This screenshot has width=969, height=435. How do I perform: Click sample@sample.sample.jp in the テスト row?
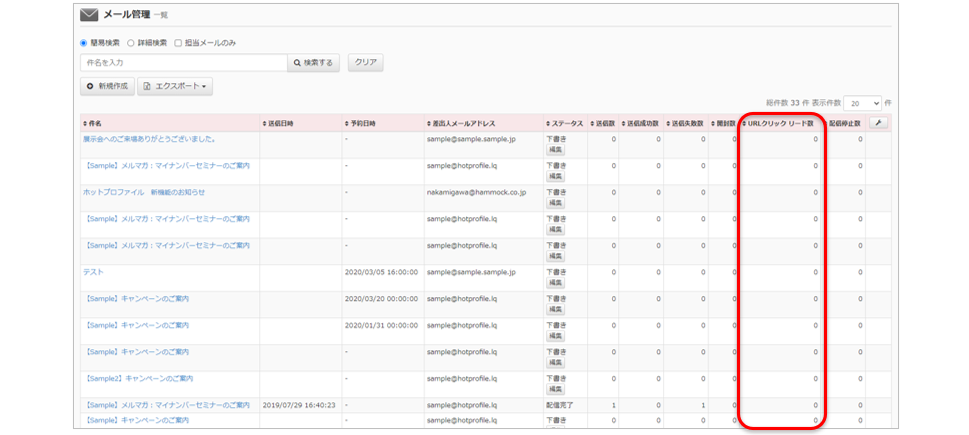coord(471,272)
